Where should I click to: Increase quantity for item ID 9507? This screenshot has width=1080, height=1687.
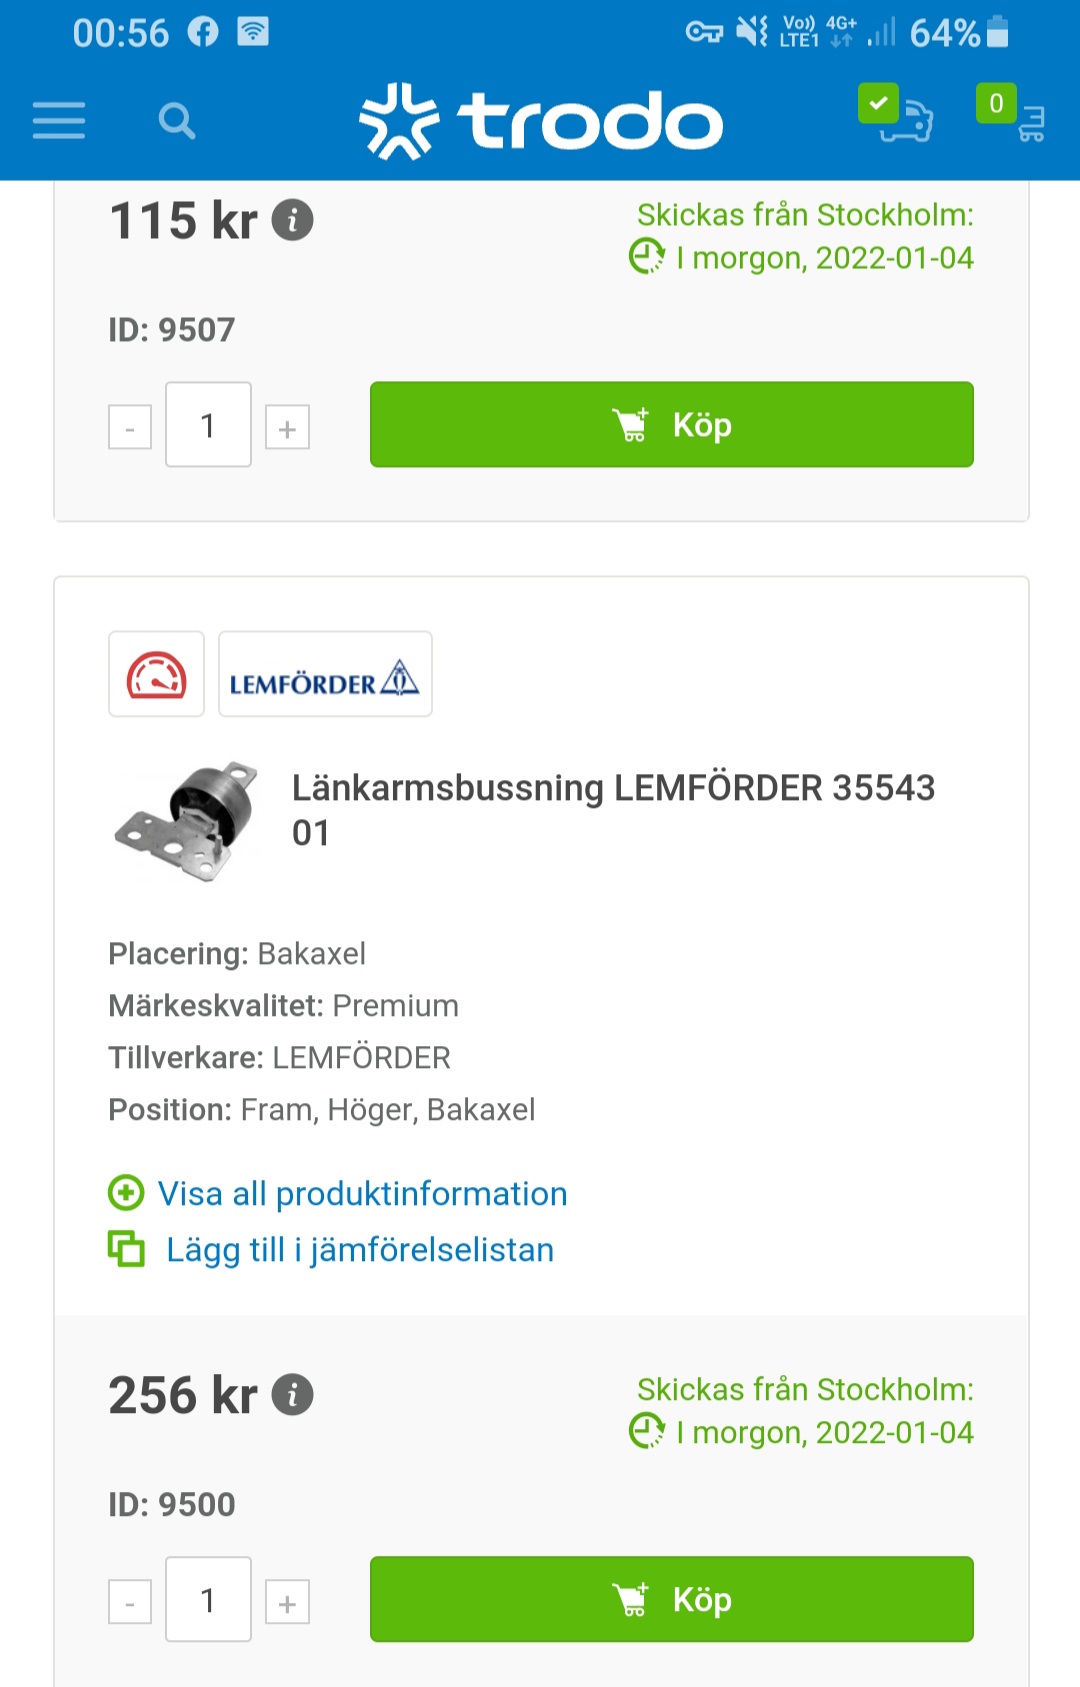[x=287, y=428]
